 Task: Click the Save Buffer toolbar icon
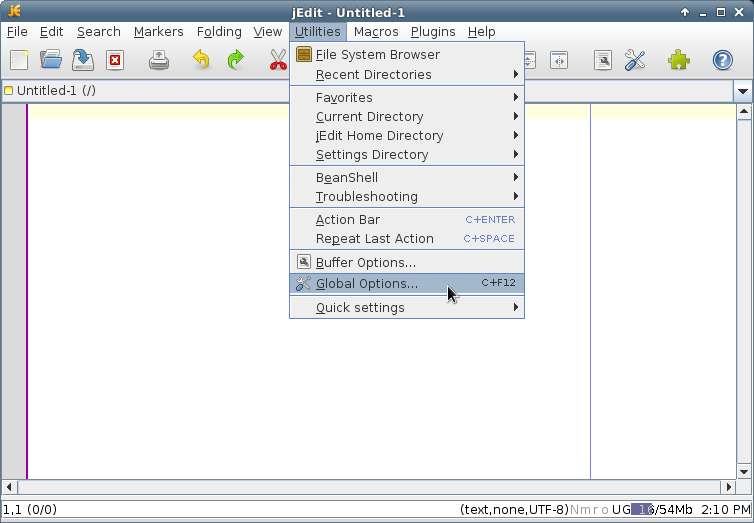pyautogui.click(x=83, y=60)
